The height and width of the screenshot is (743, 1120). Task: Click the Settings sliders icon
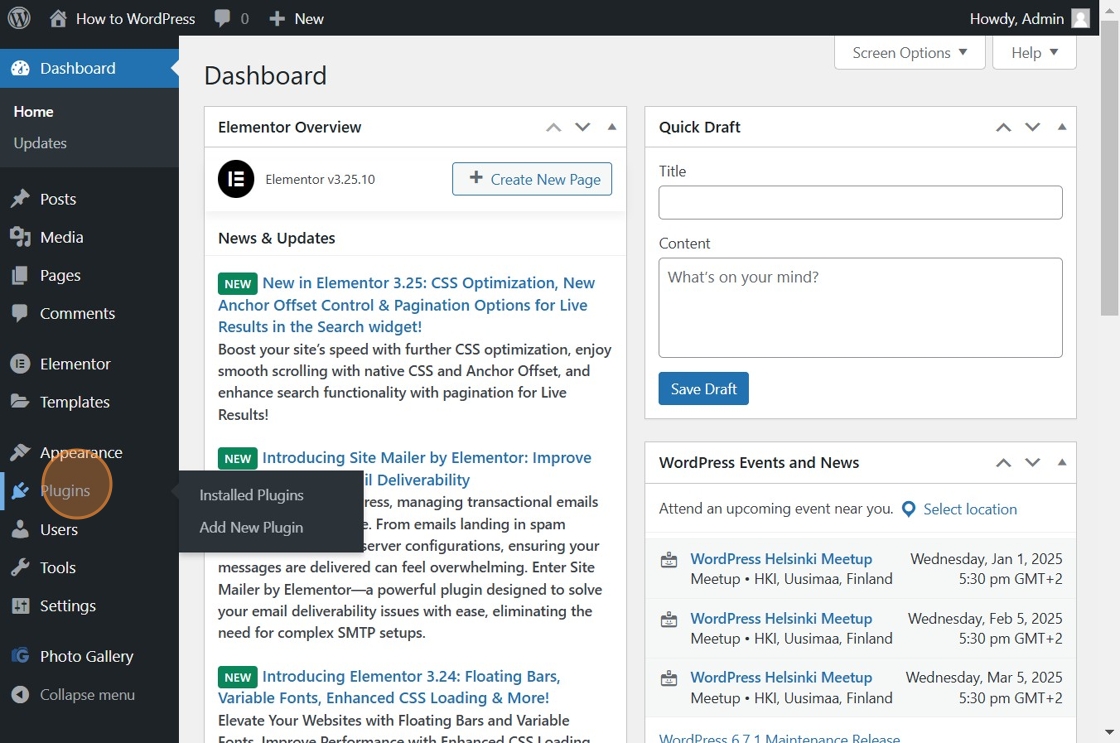[20, 606]
